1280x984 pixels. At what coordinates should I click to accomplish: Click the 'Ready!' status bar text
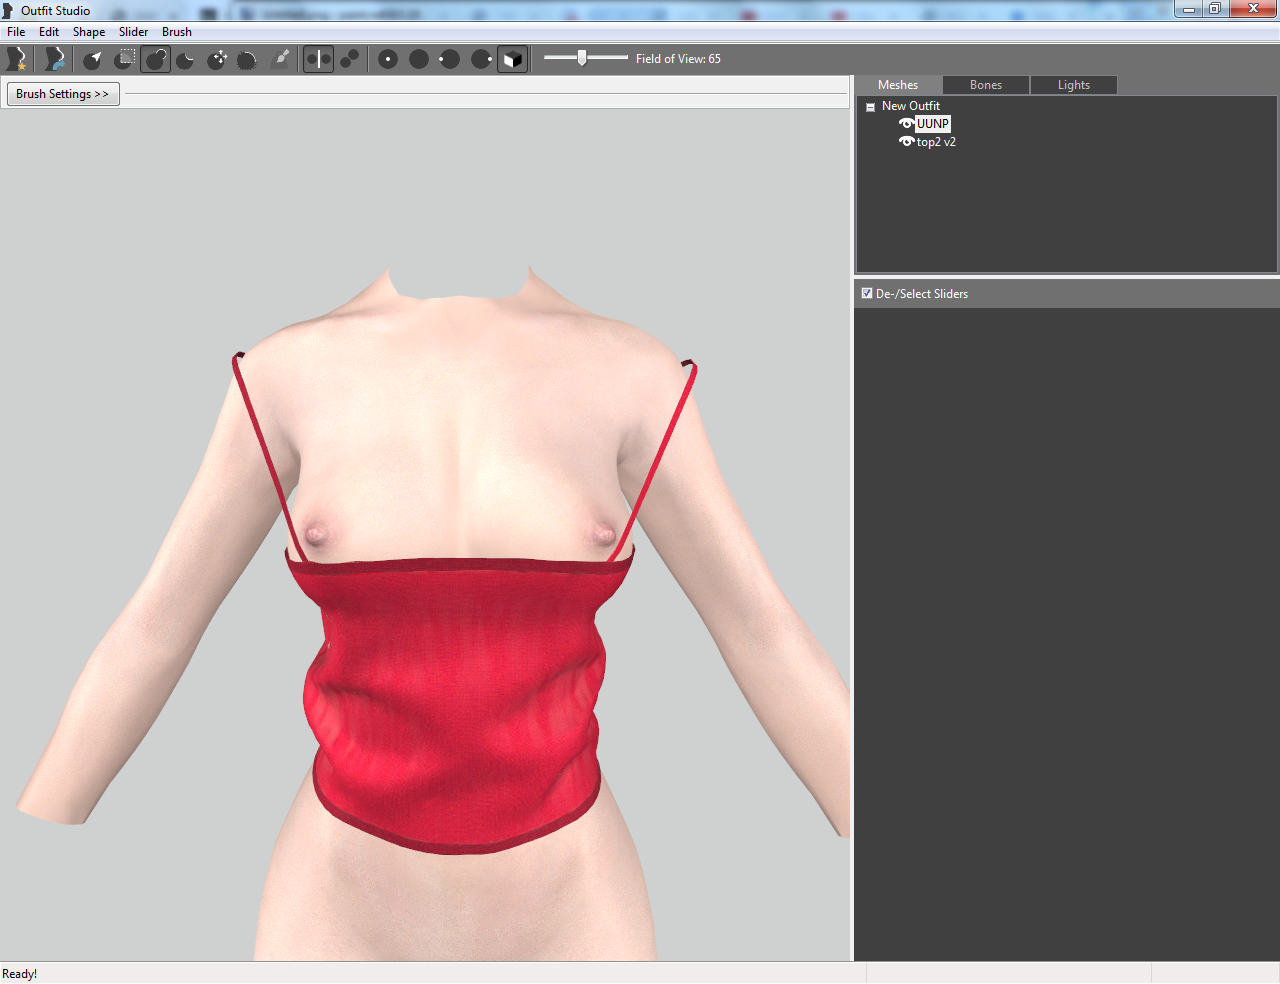20,974
